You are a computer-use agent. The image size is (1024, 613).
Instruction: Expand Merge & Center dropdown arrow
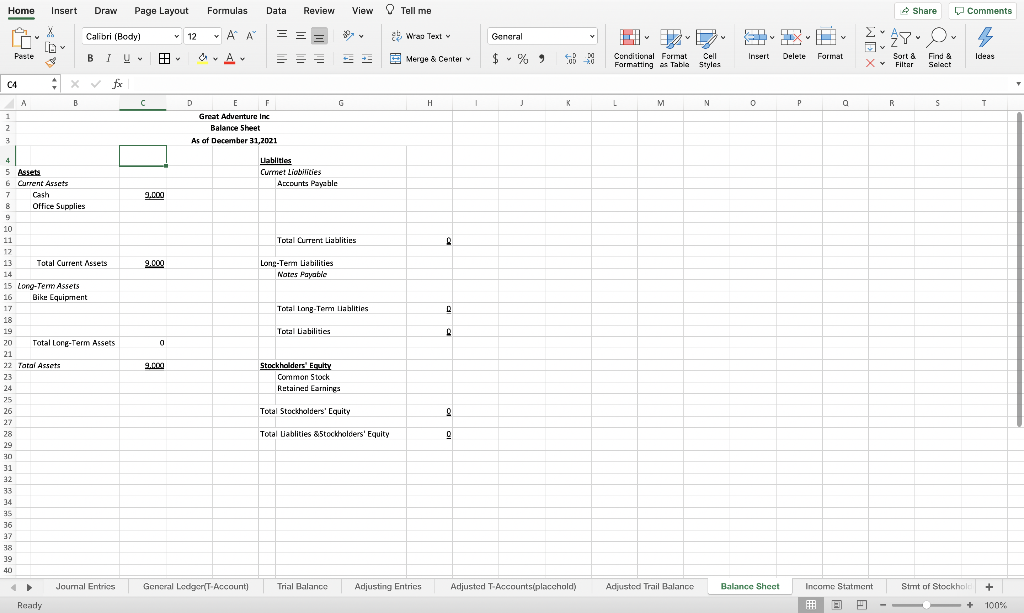[x=468, y=59]
